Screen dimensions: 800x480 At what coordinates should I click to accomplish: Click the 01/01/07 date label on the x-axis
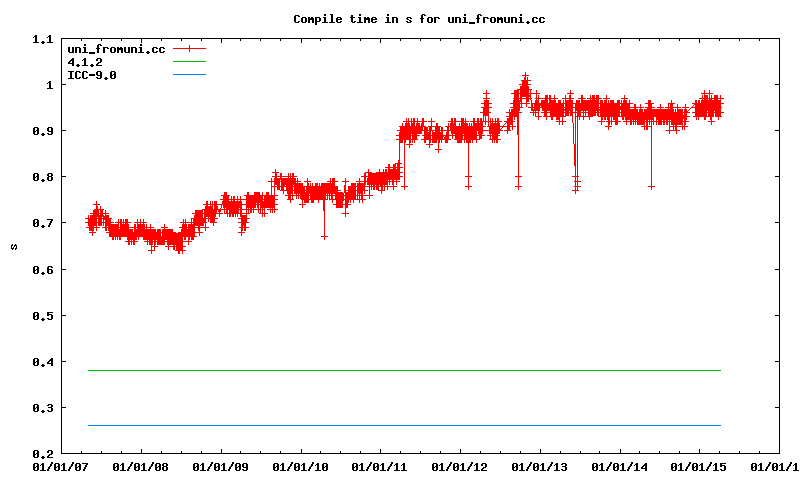coord(60,466)
